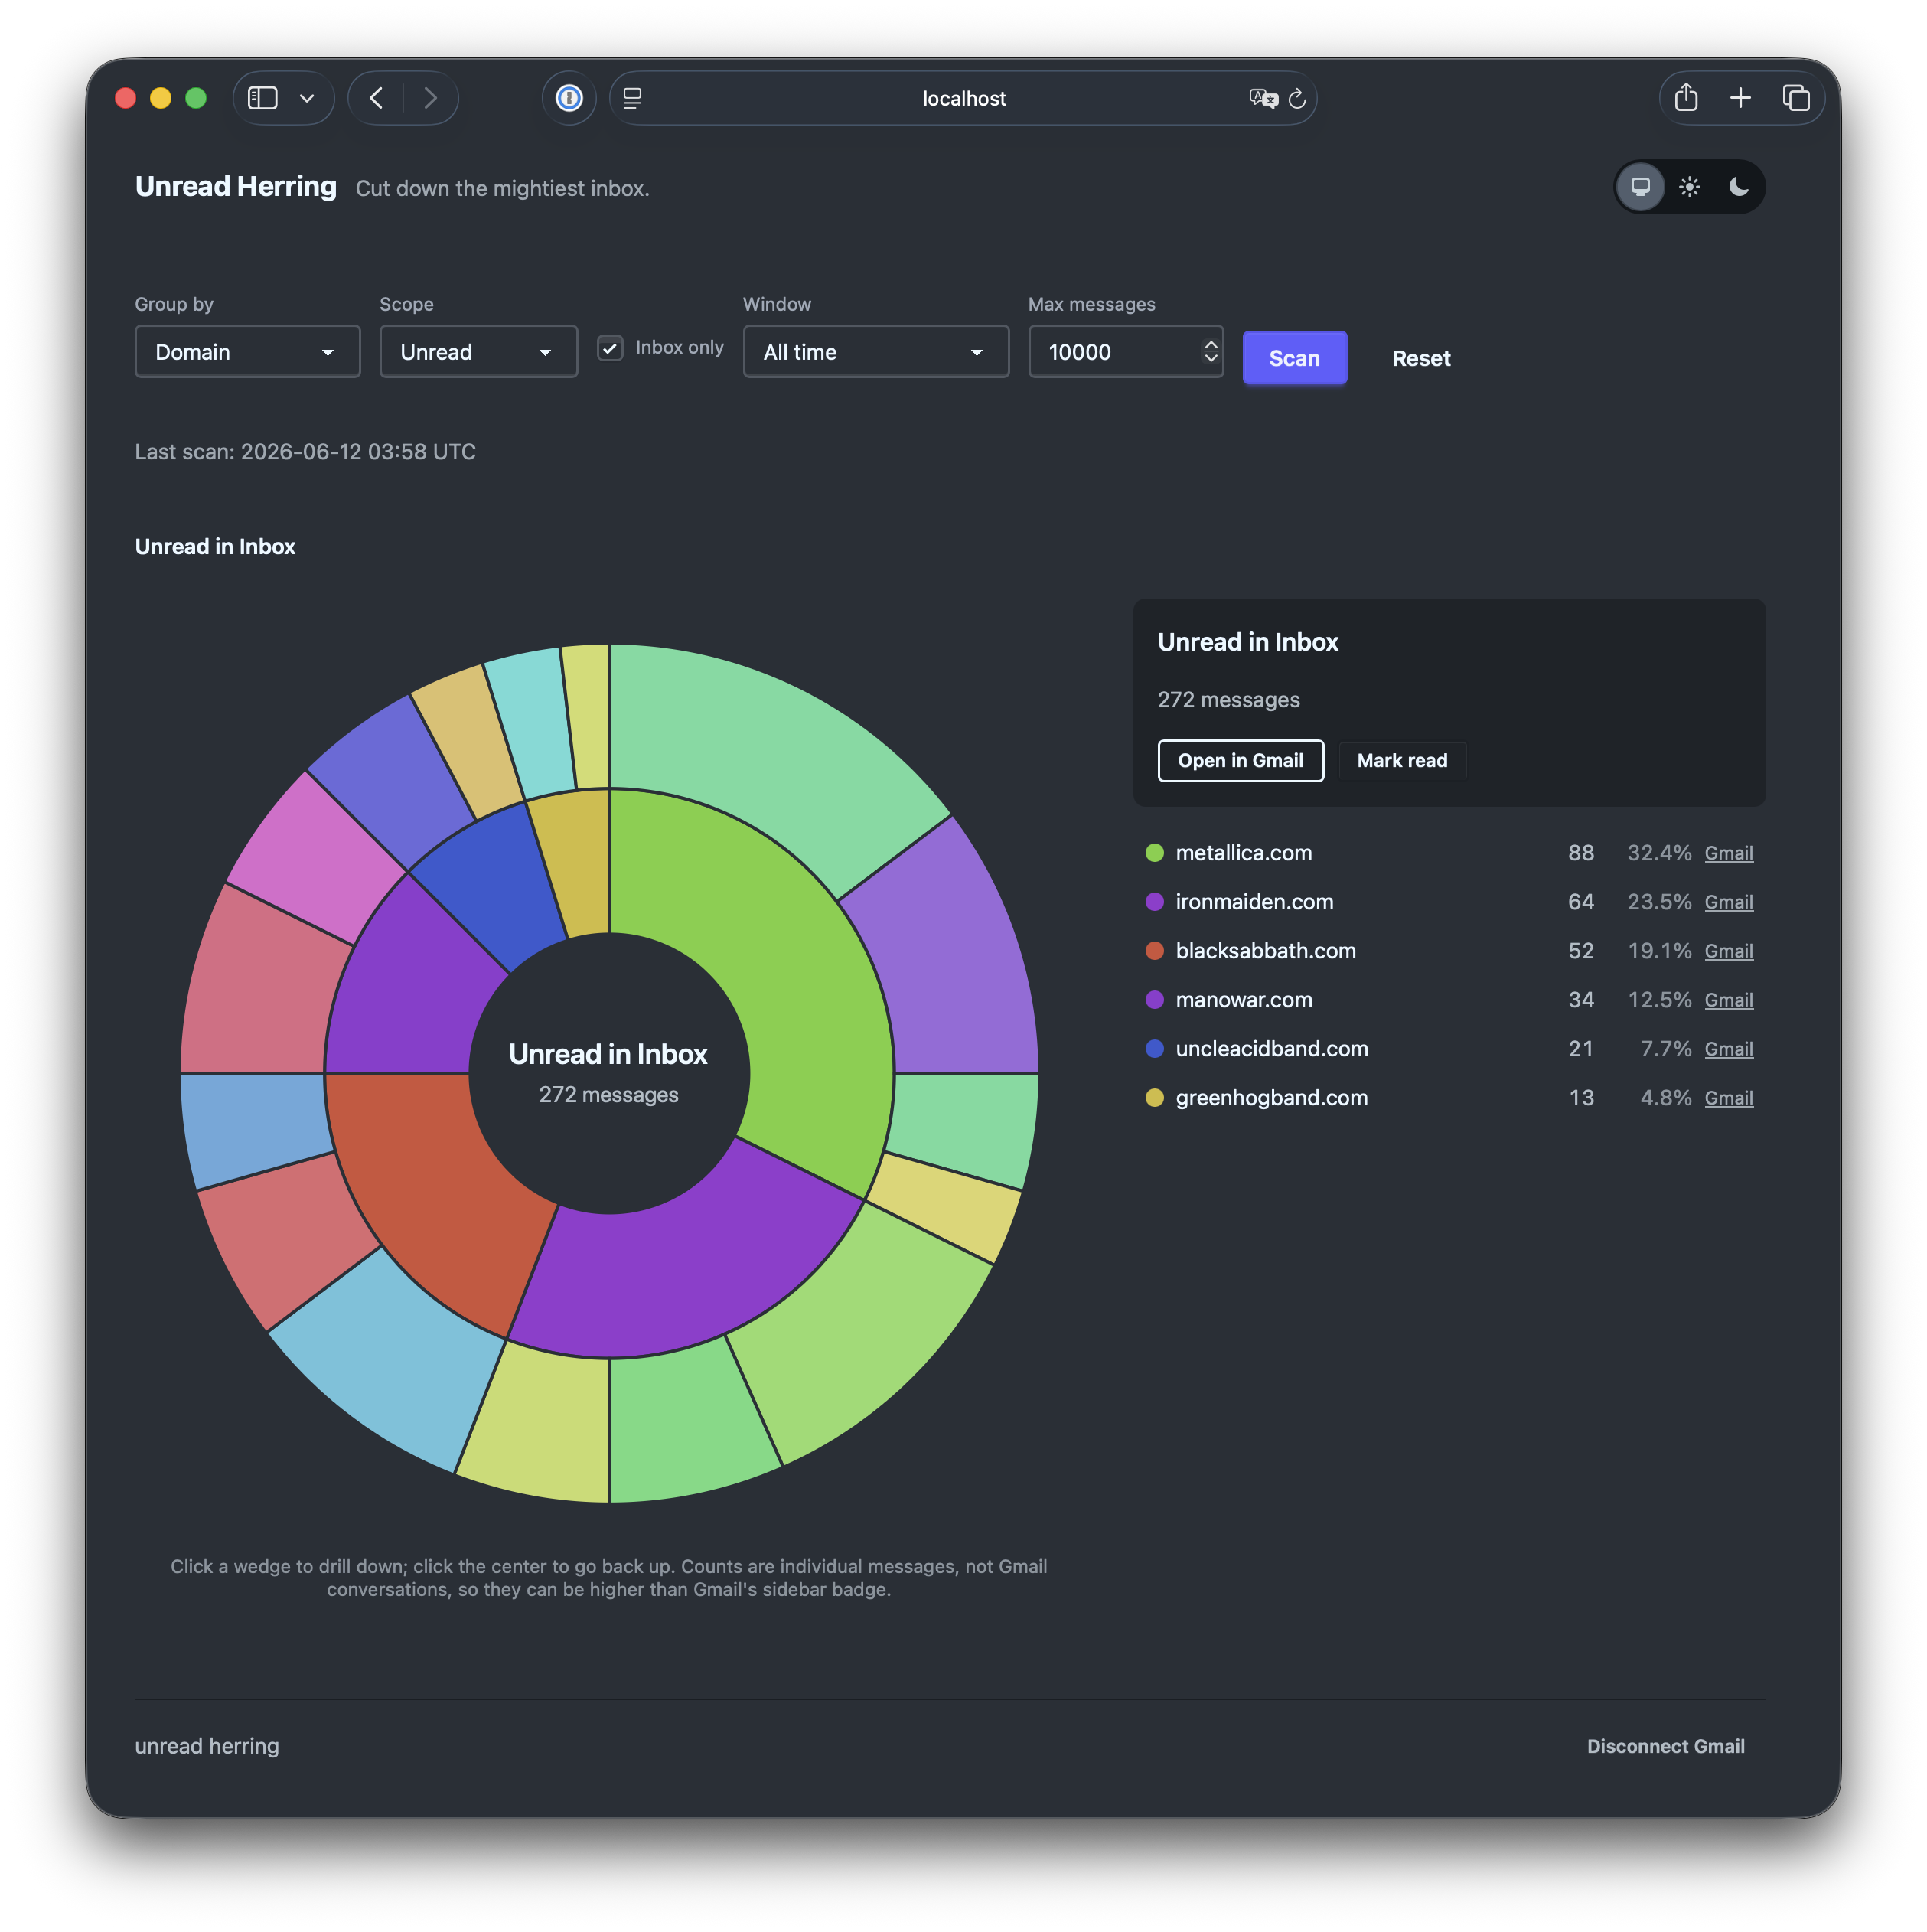Open Gmail link for manowar.com
The height and width of the screenshot is (1932, 1927).
pos(1728,1000)
